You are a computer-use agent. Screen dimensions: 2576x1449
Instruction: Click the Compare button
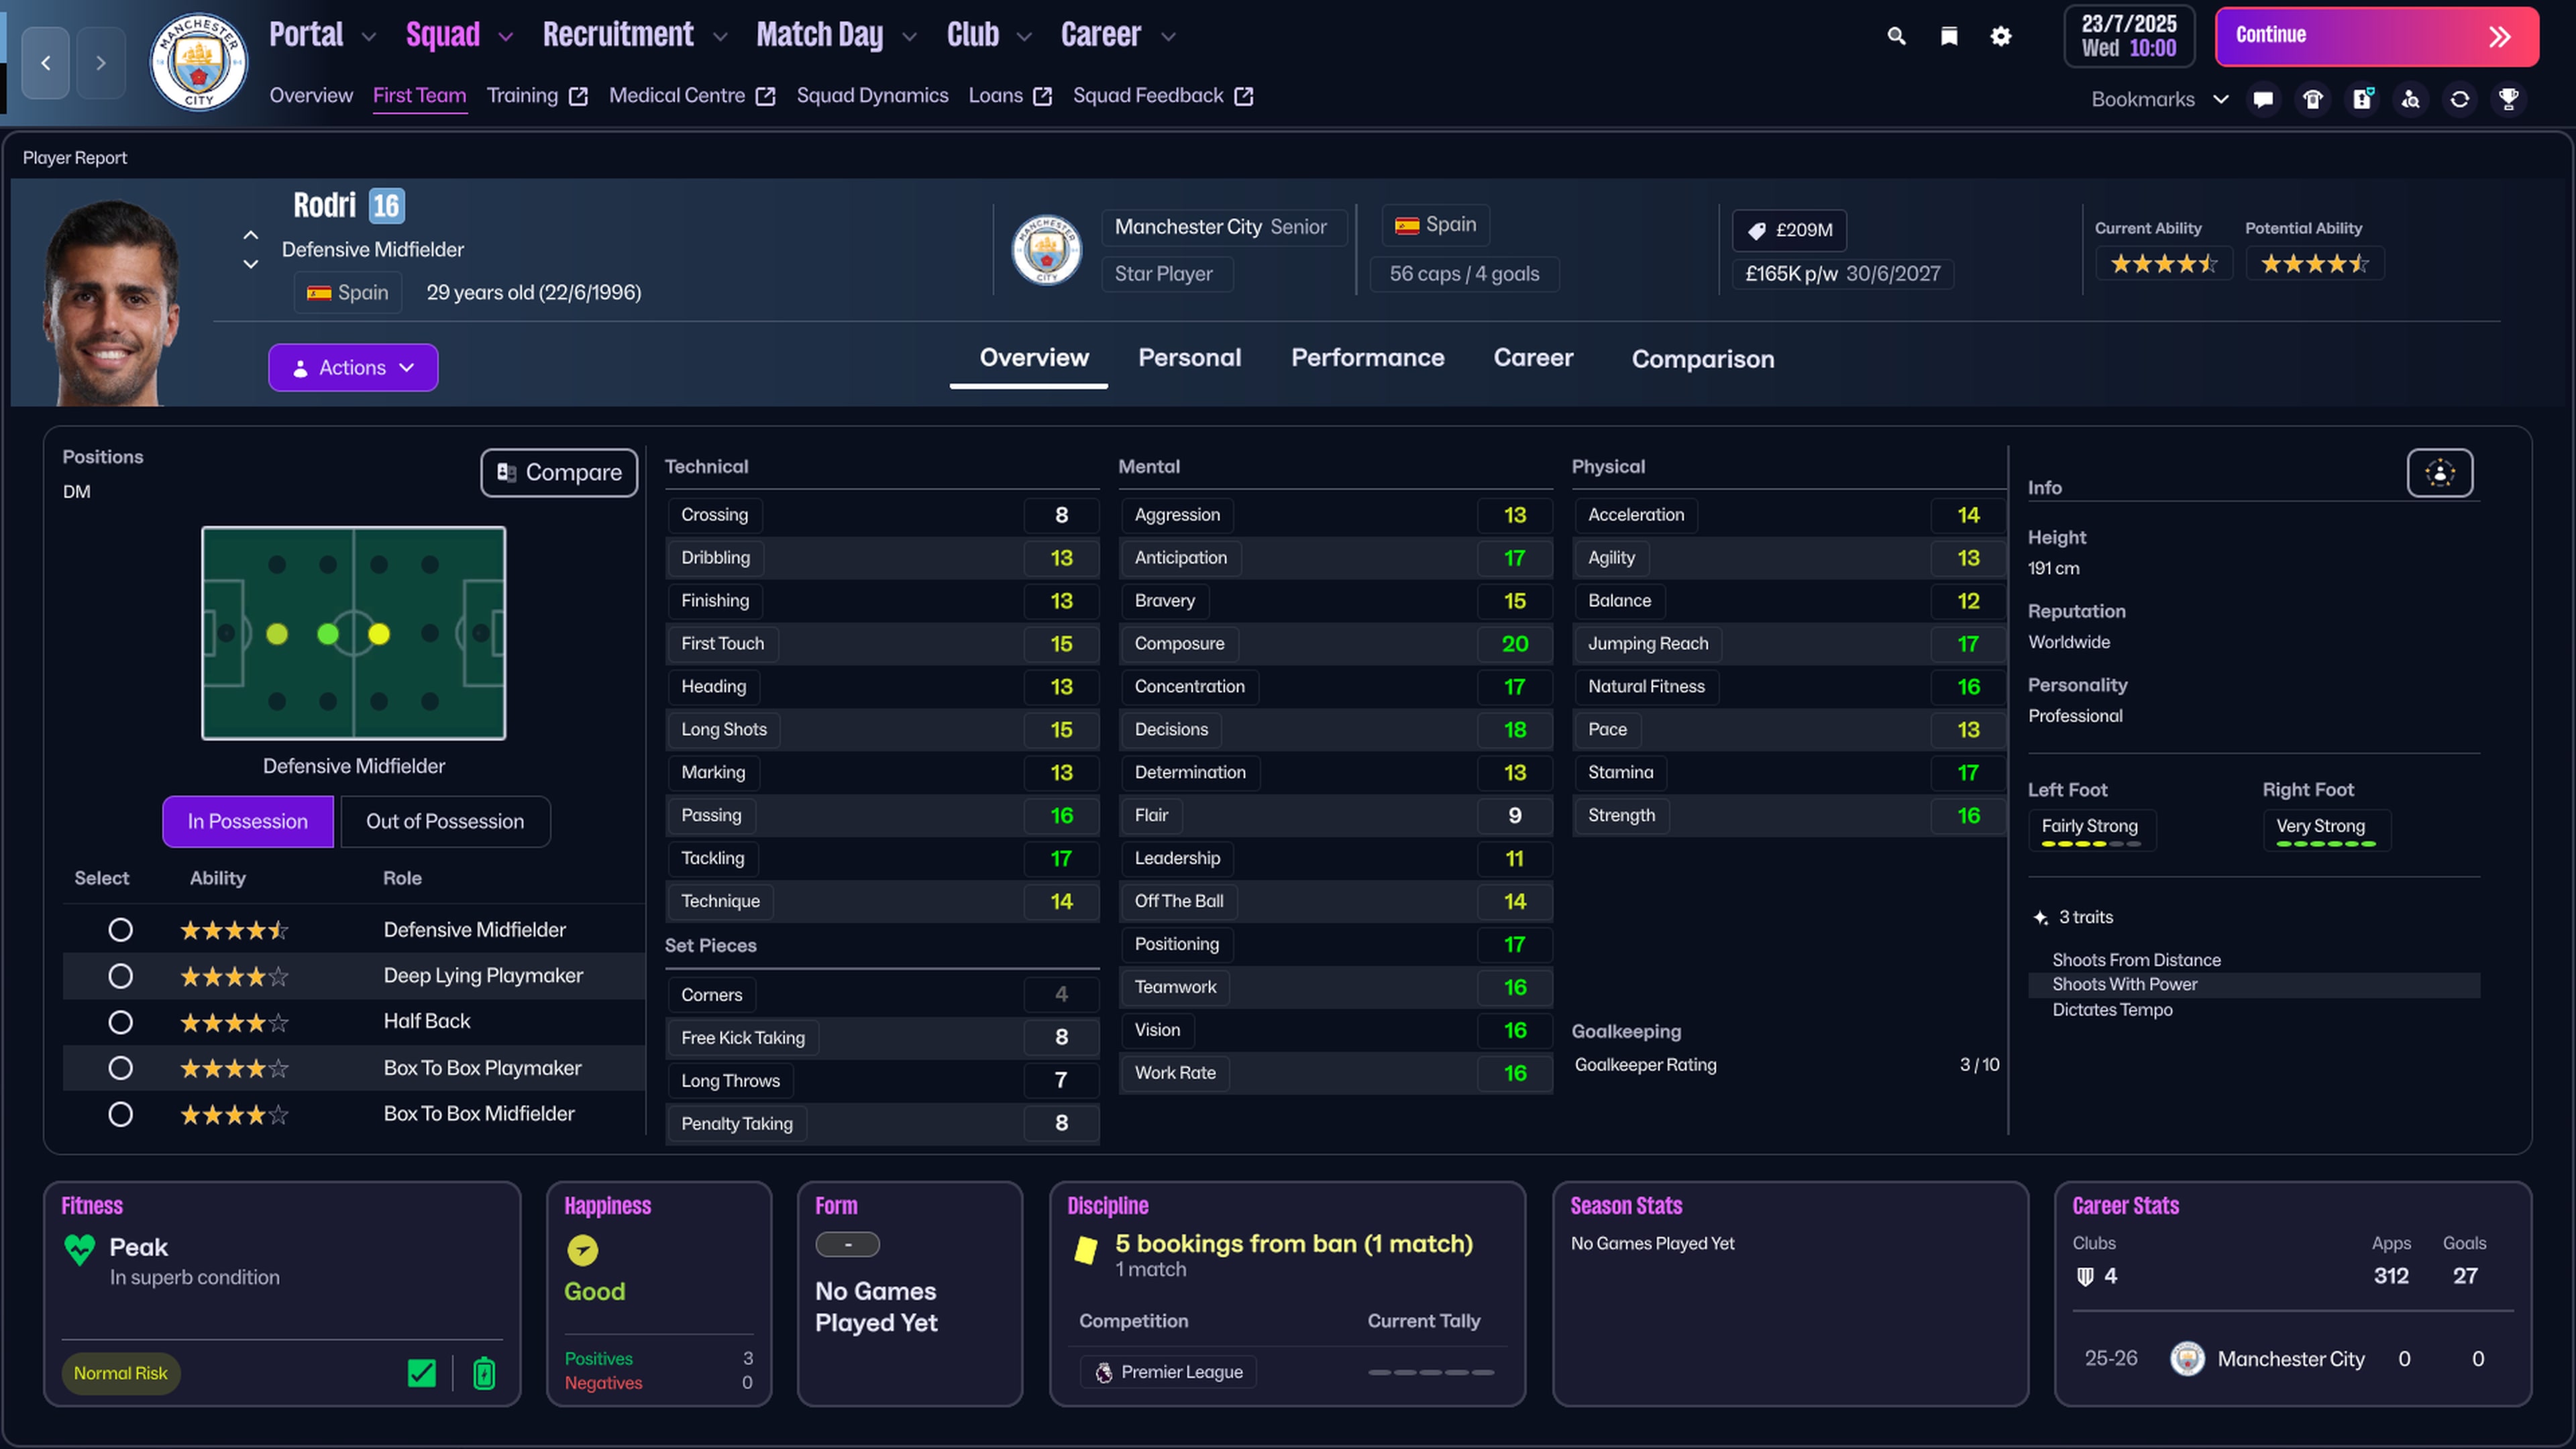[558, 472]
